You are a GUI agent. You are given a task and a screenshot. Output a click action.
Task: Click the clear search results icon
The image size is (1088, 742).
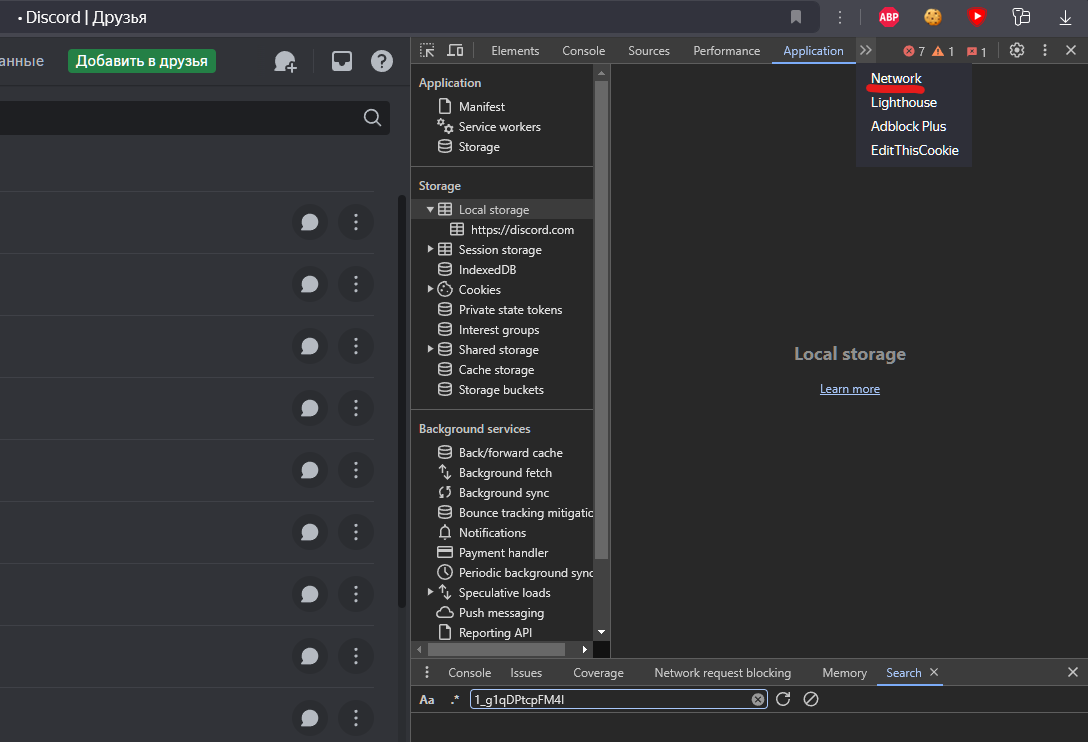pyautogui.click(x=810, y=699)
